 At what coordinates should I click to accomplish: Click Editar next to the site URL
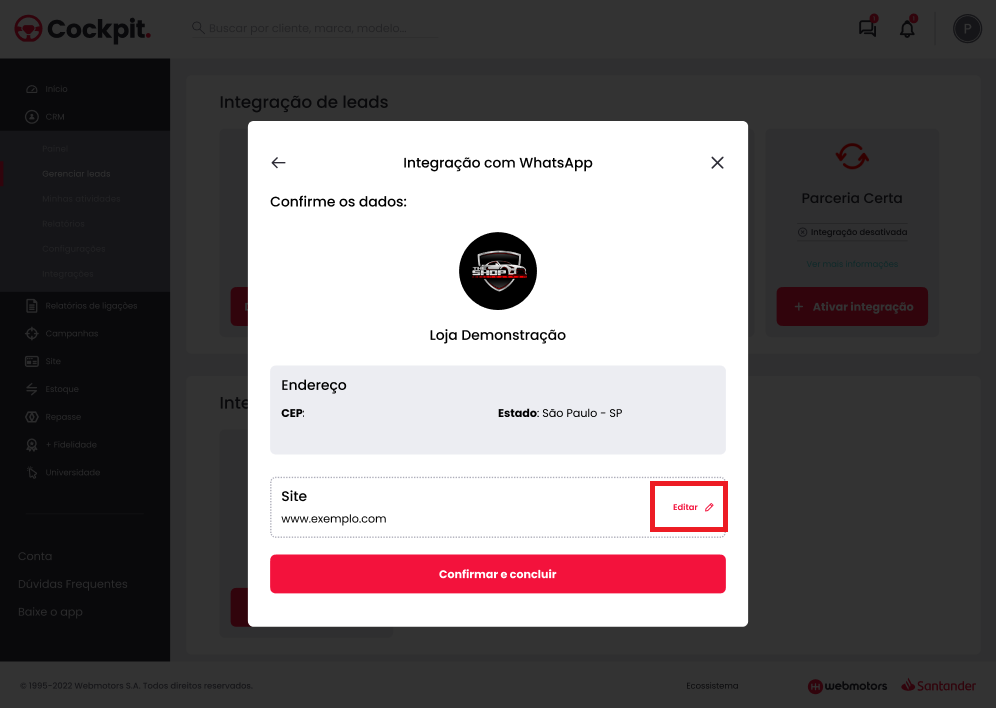[x=693, y=507]
